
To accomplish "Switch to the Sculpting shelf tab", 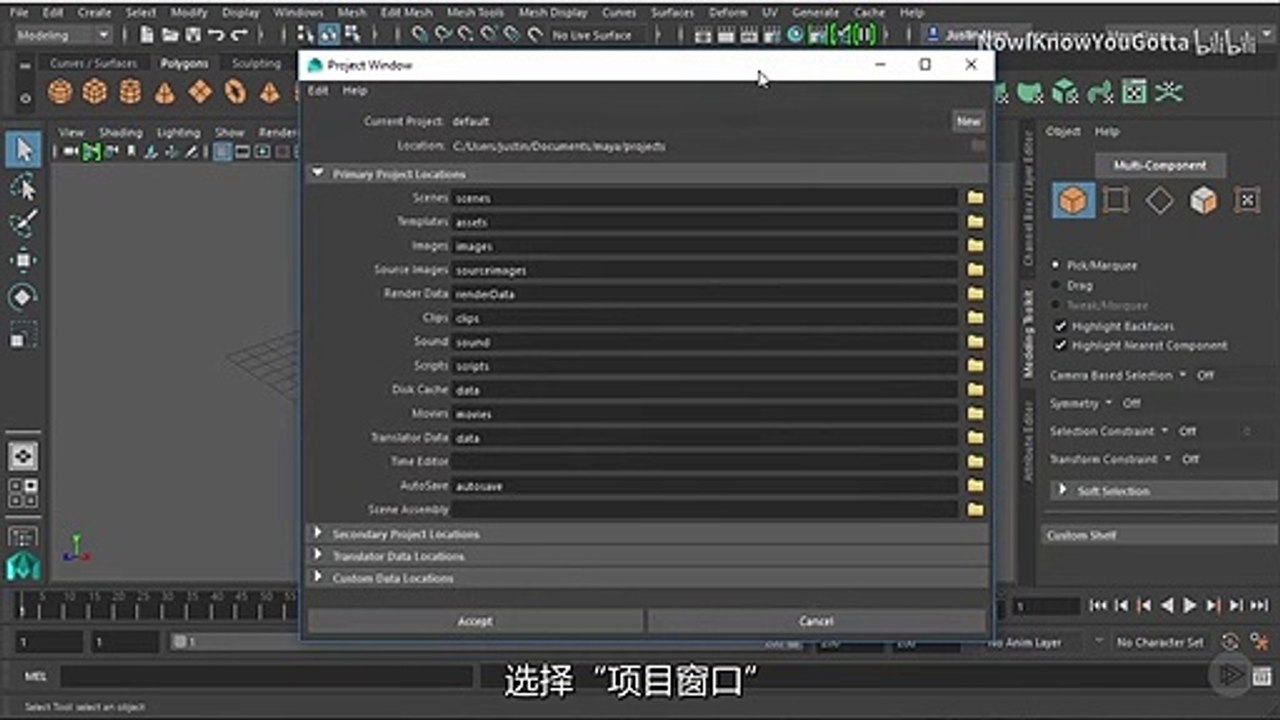I will point(256,63).
